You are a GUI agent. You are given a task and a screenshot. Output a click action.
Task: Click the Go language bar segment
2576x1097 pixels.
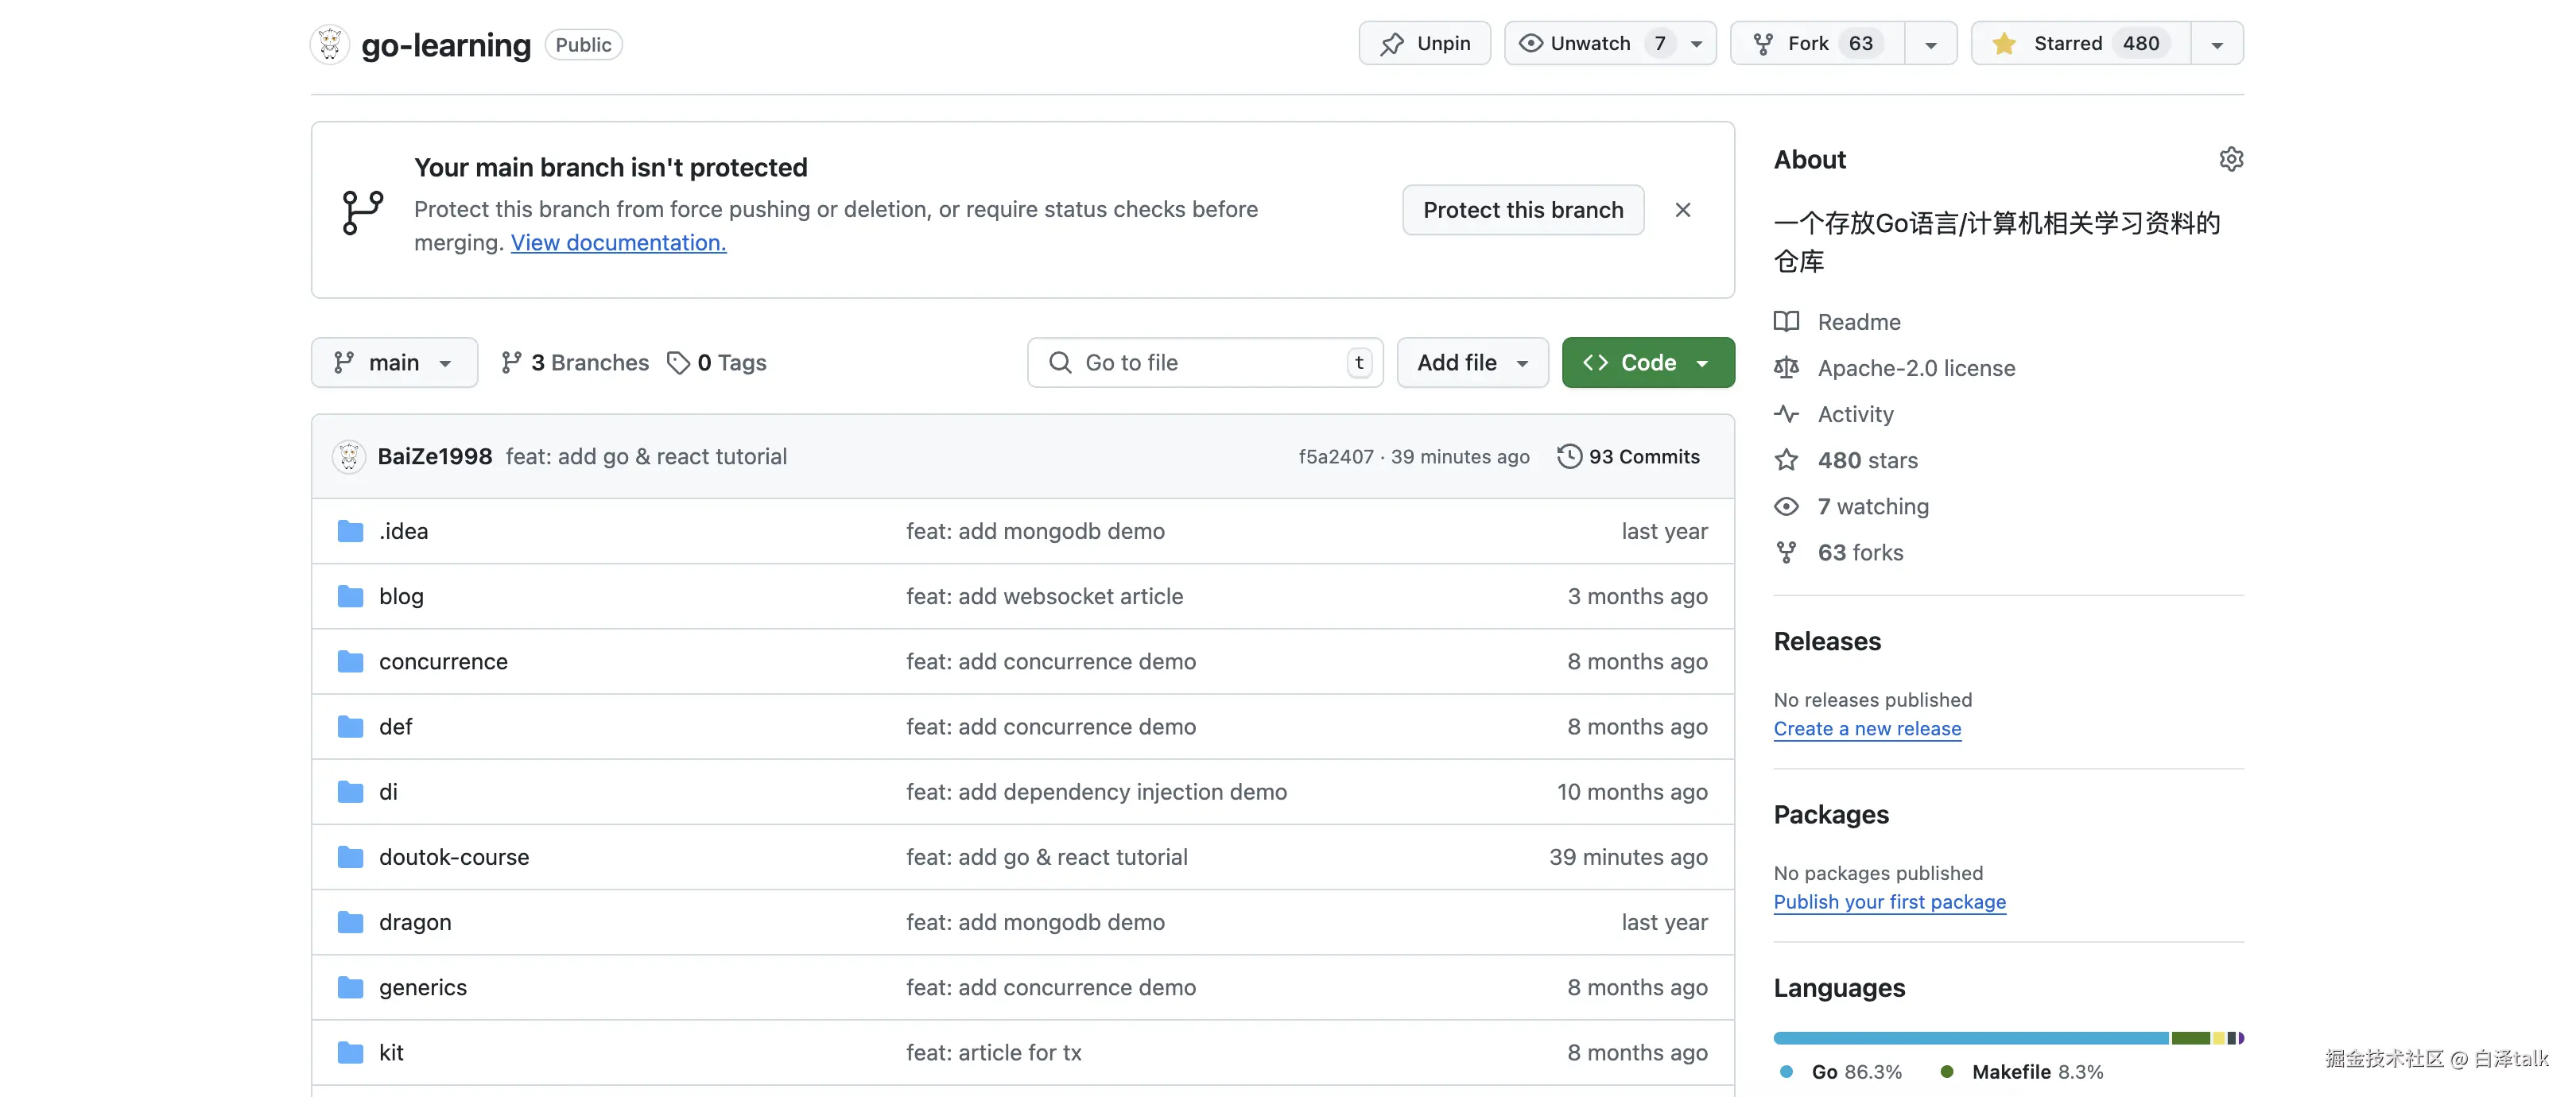point(1969,1038)
